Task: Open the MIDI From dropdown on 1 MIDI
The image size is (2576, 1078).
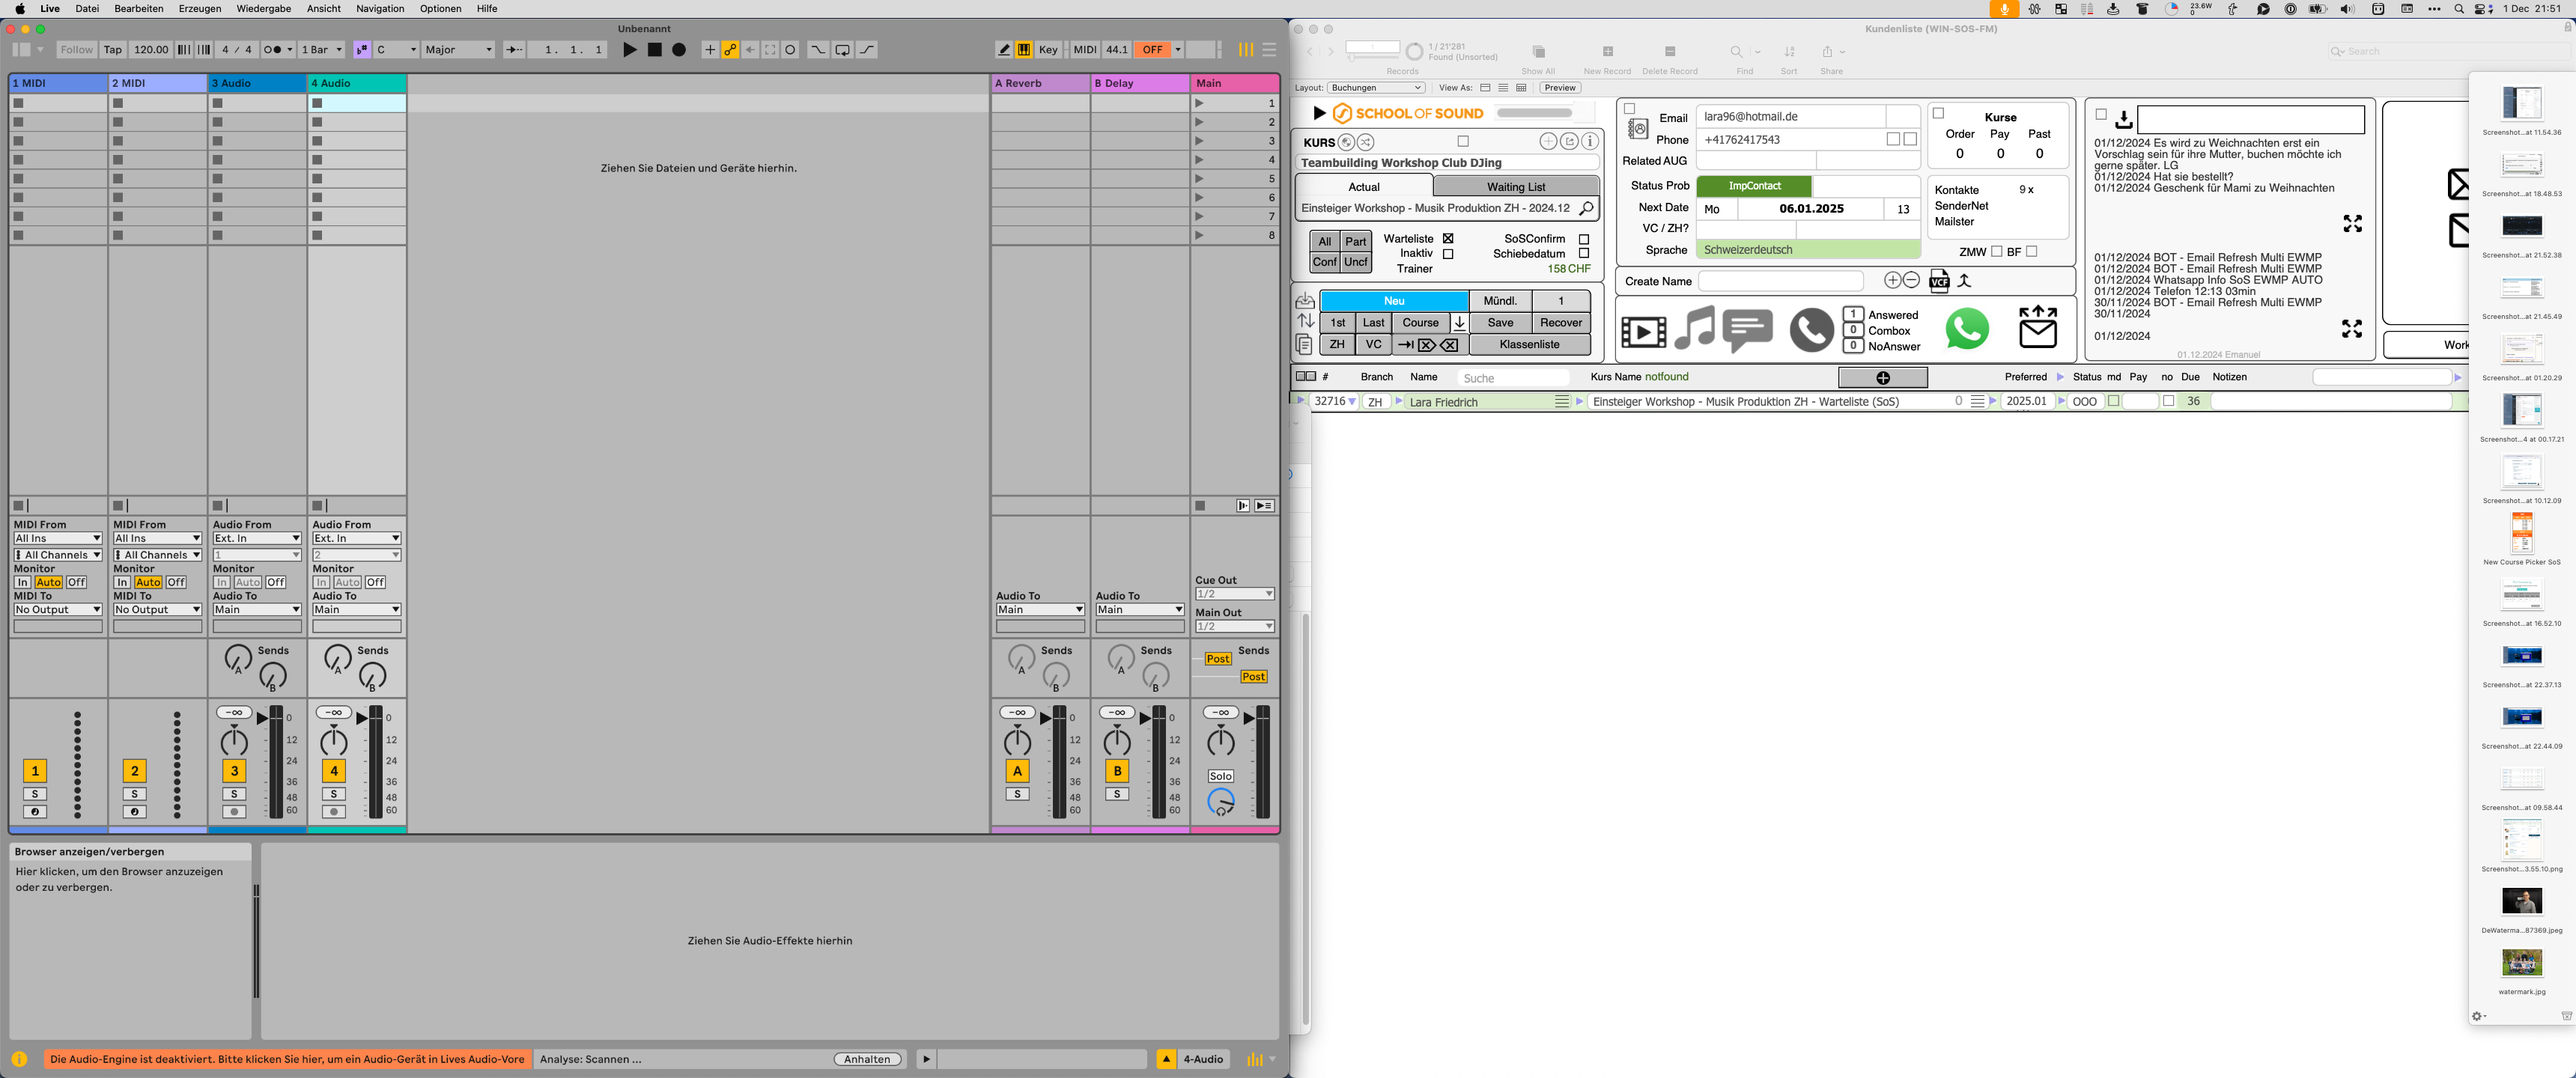Action: coord(58,538)
